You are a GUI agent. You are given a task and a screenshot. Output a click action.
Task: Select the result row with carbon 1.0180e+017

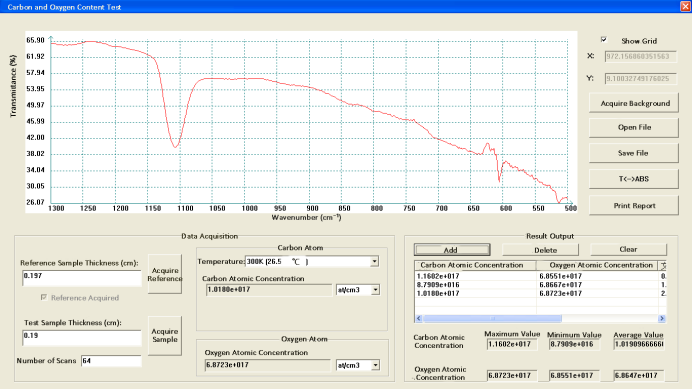pyautogui.click(x=540, y=294)
